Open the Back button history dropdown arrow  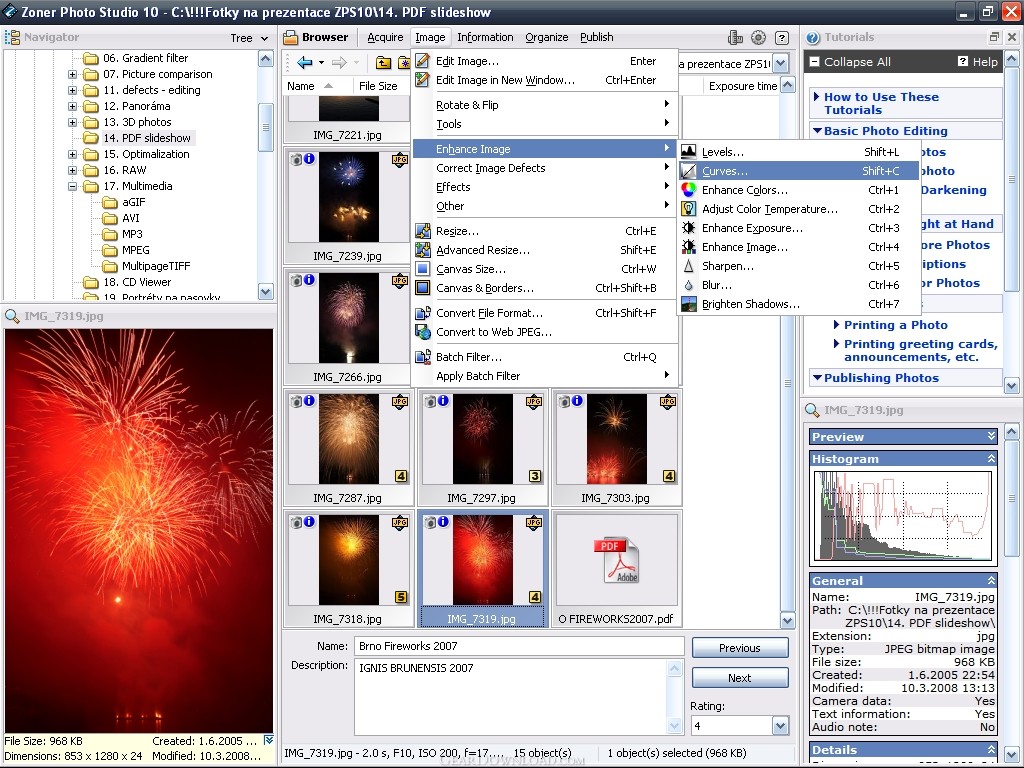(321, 63)
